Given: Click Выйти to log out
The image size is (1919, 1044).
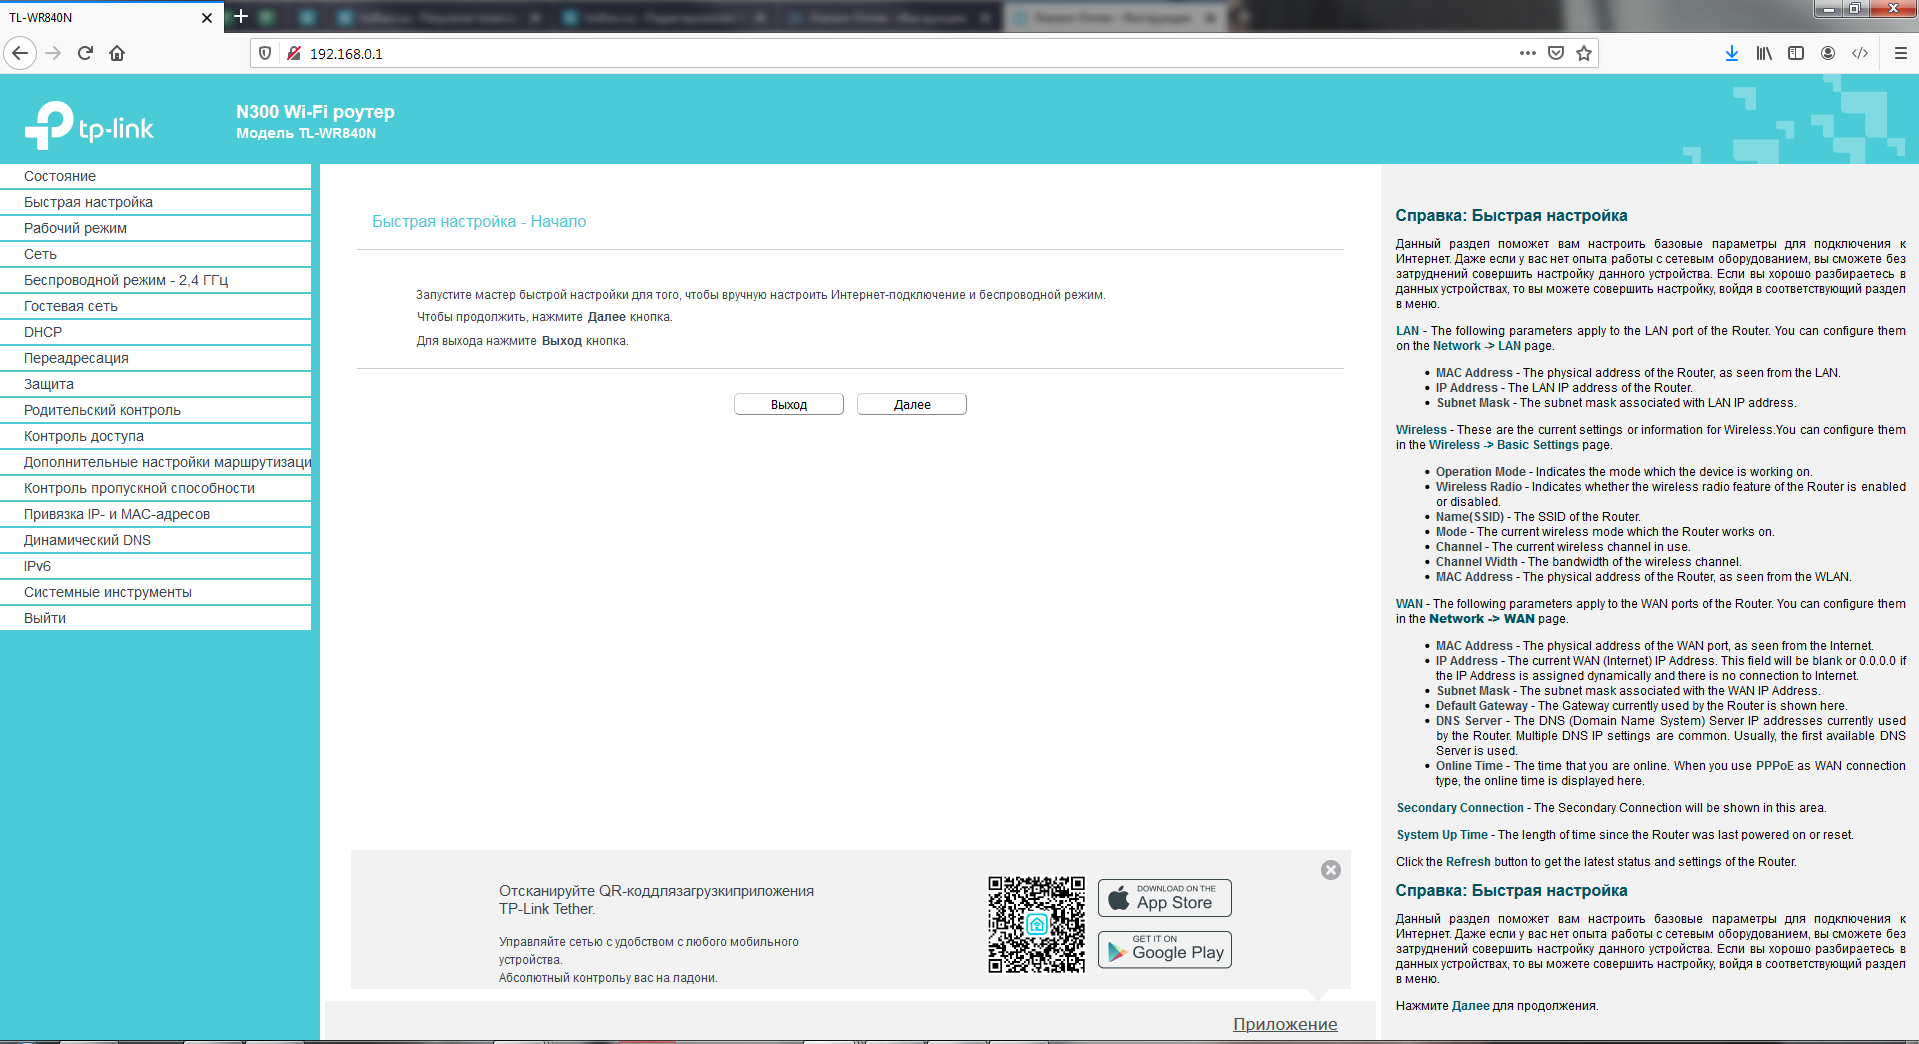Looking at the screenshot, I should pyautogui.click(x=155, y=618).
